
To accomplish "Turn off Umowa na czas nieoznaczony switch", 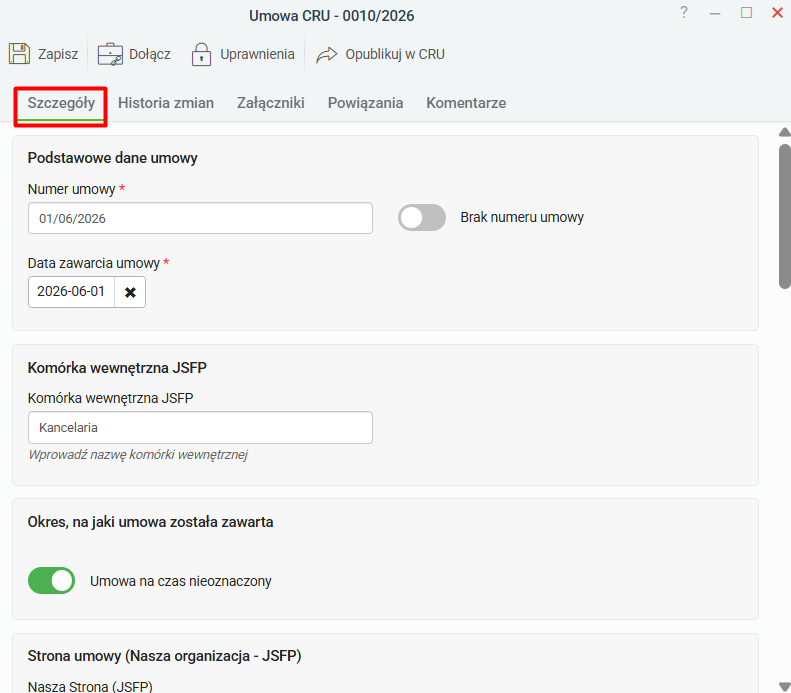I will pos(51,581).
